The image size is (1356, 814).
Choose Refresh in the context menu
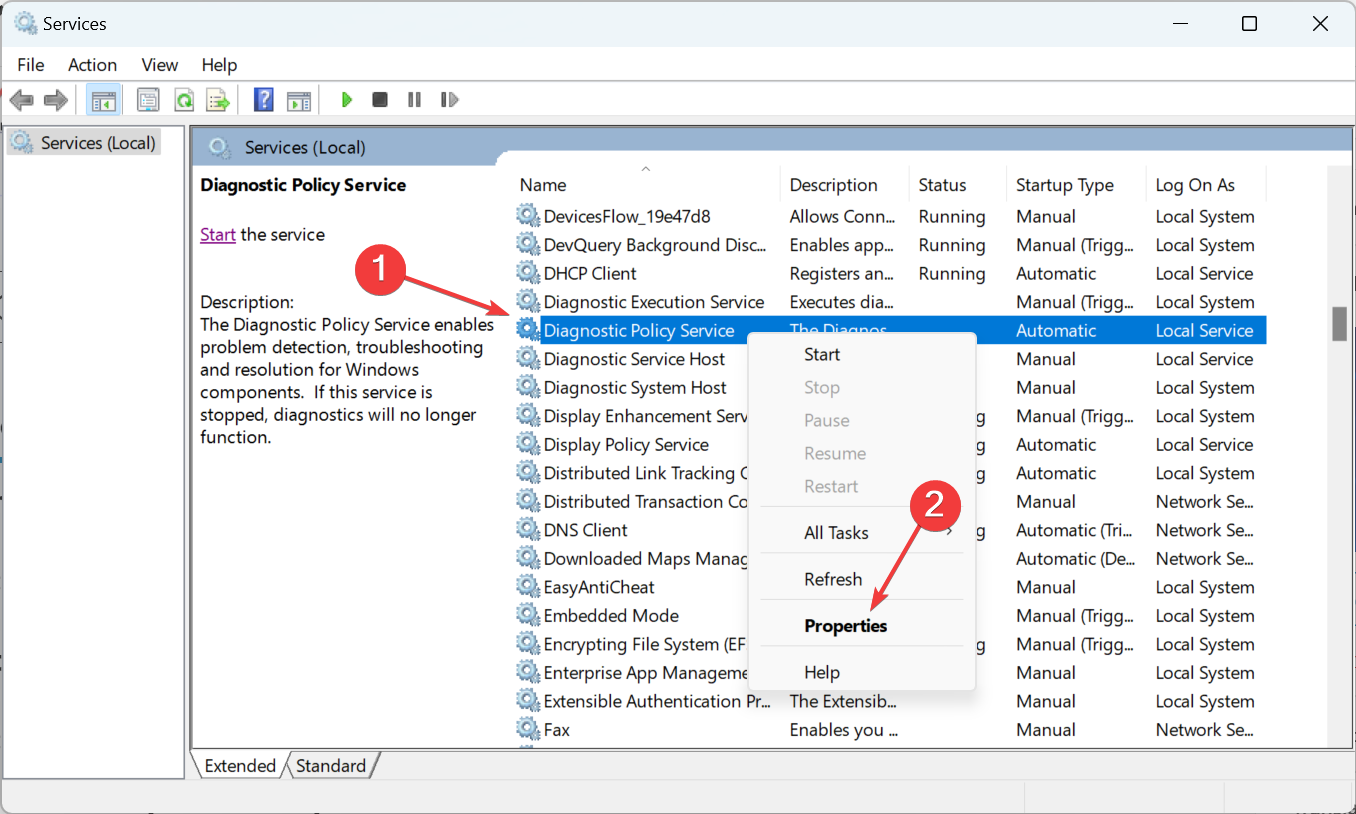tap(861, 579)
